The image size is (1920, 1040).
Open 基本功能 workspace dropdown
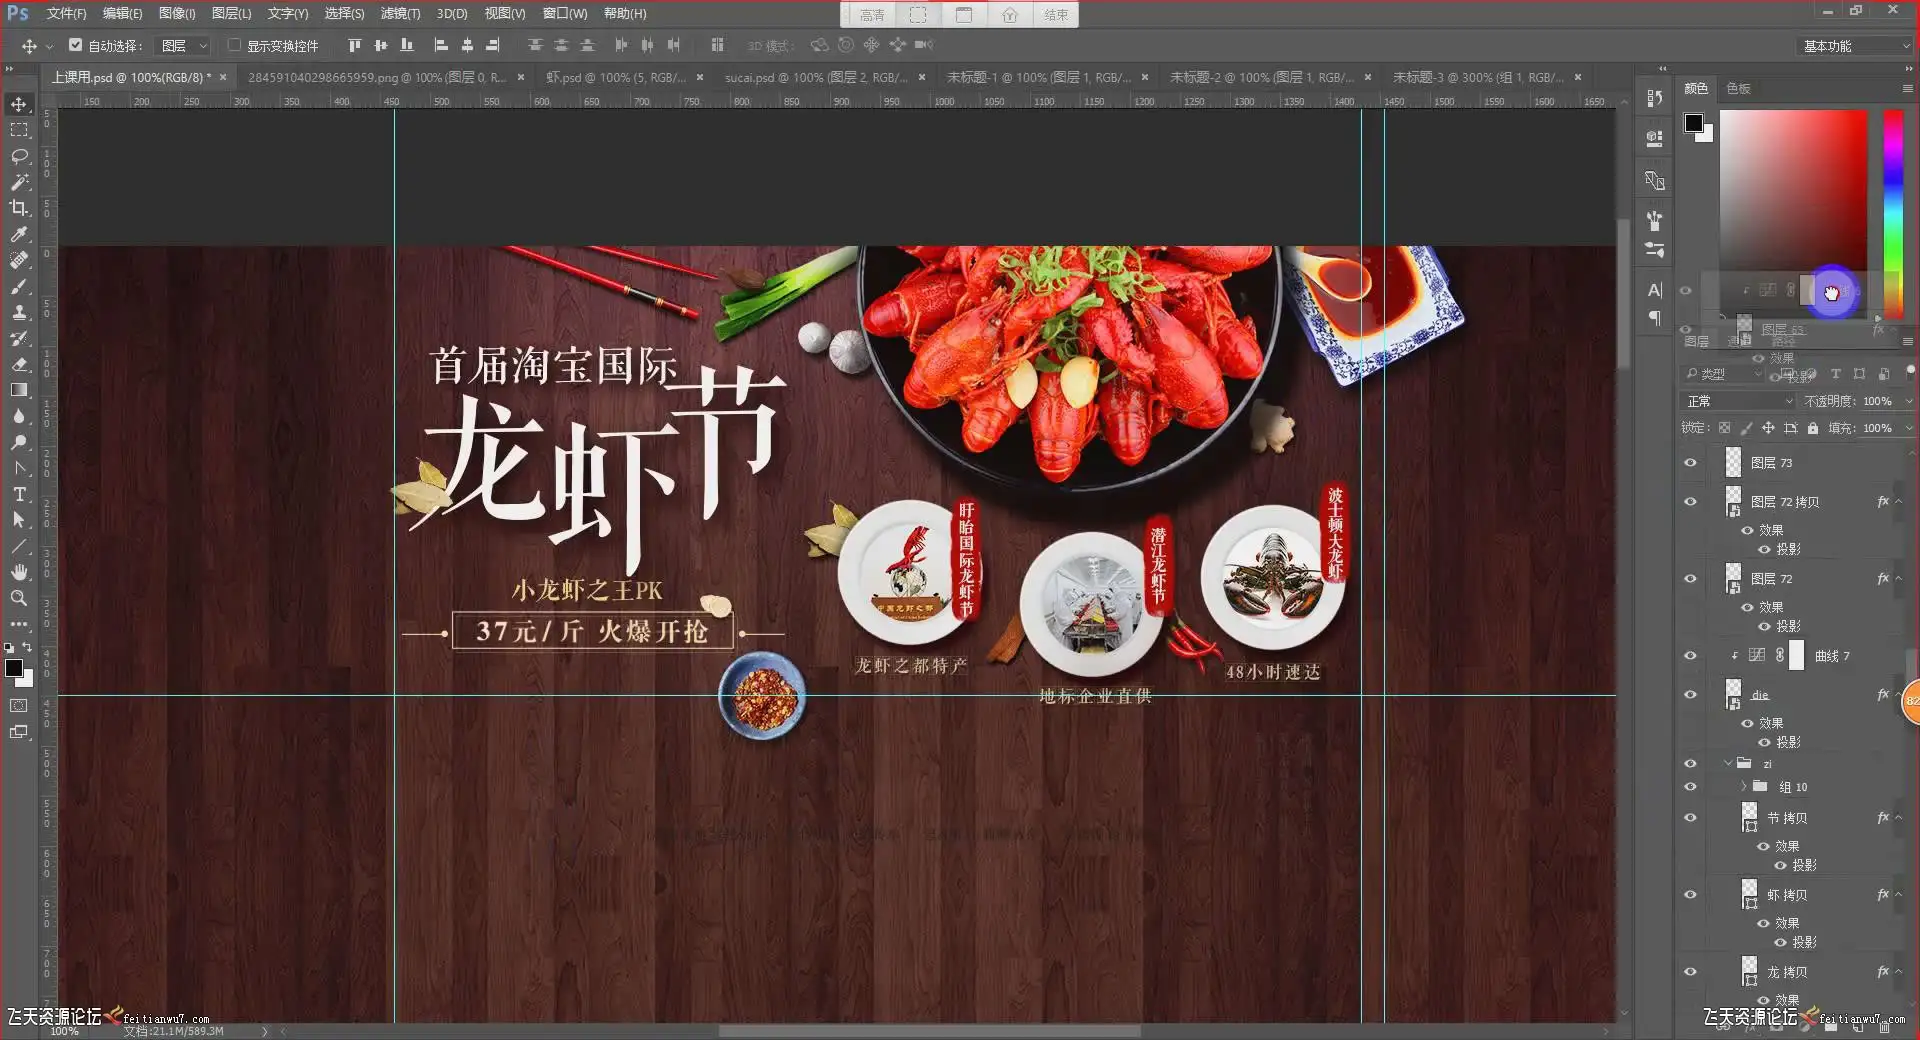click(1857, 46)
